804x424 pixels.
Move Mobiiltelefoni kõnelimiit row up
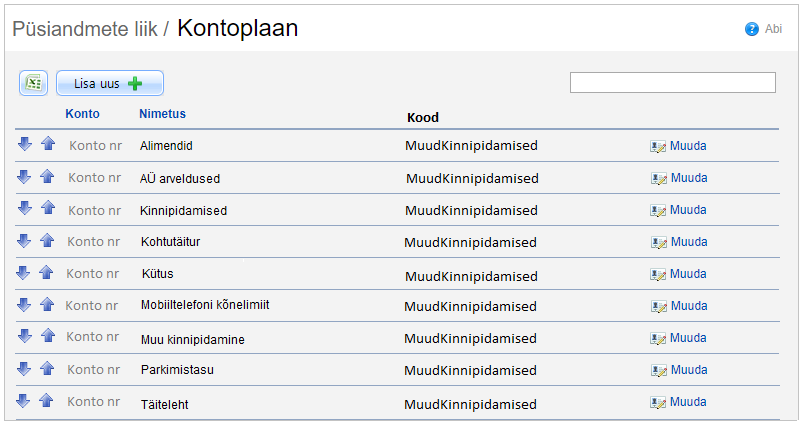pyautogui.click(x=46, y=304)
